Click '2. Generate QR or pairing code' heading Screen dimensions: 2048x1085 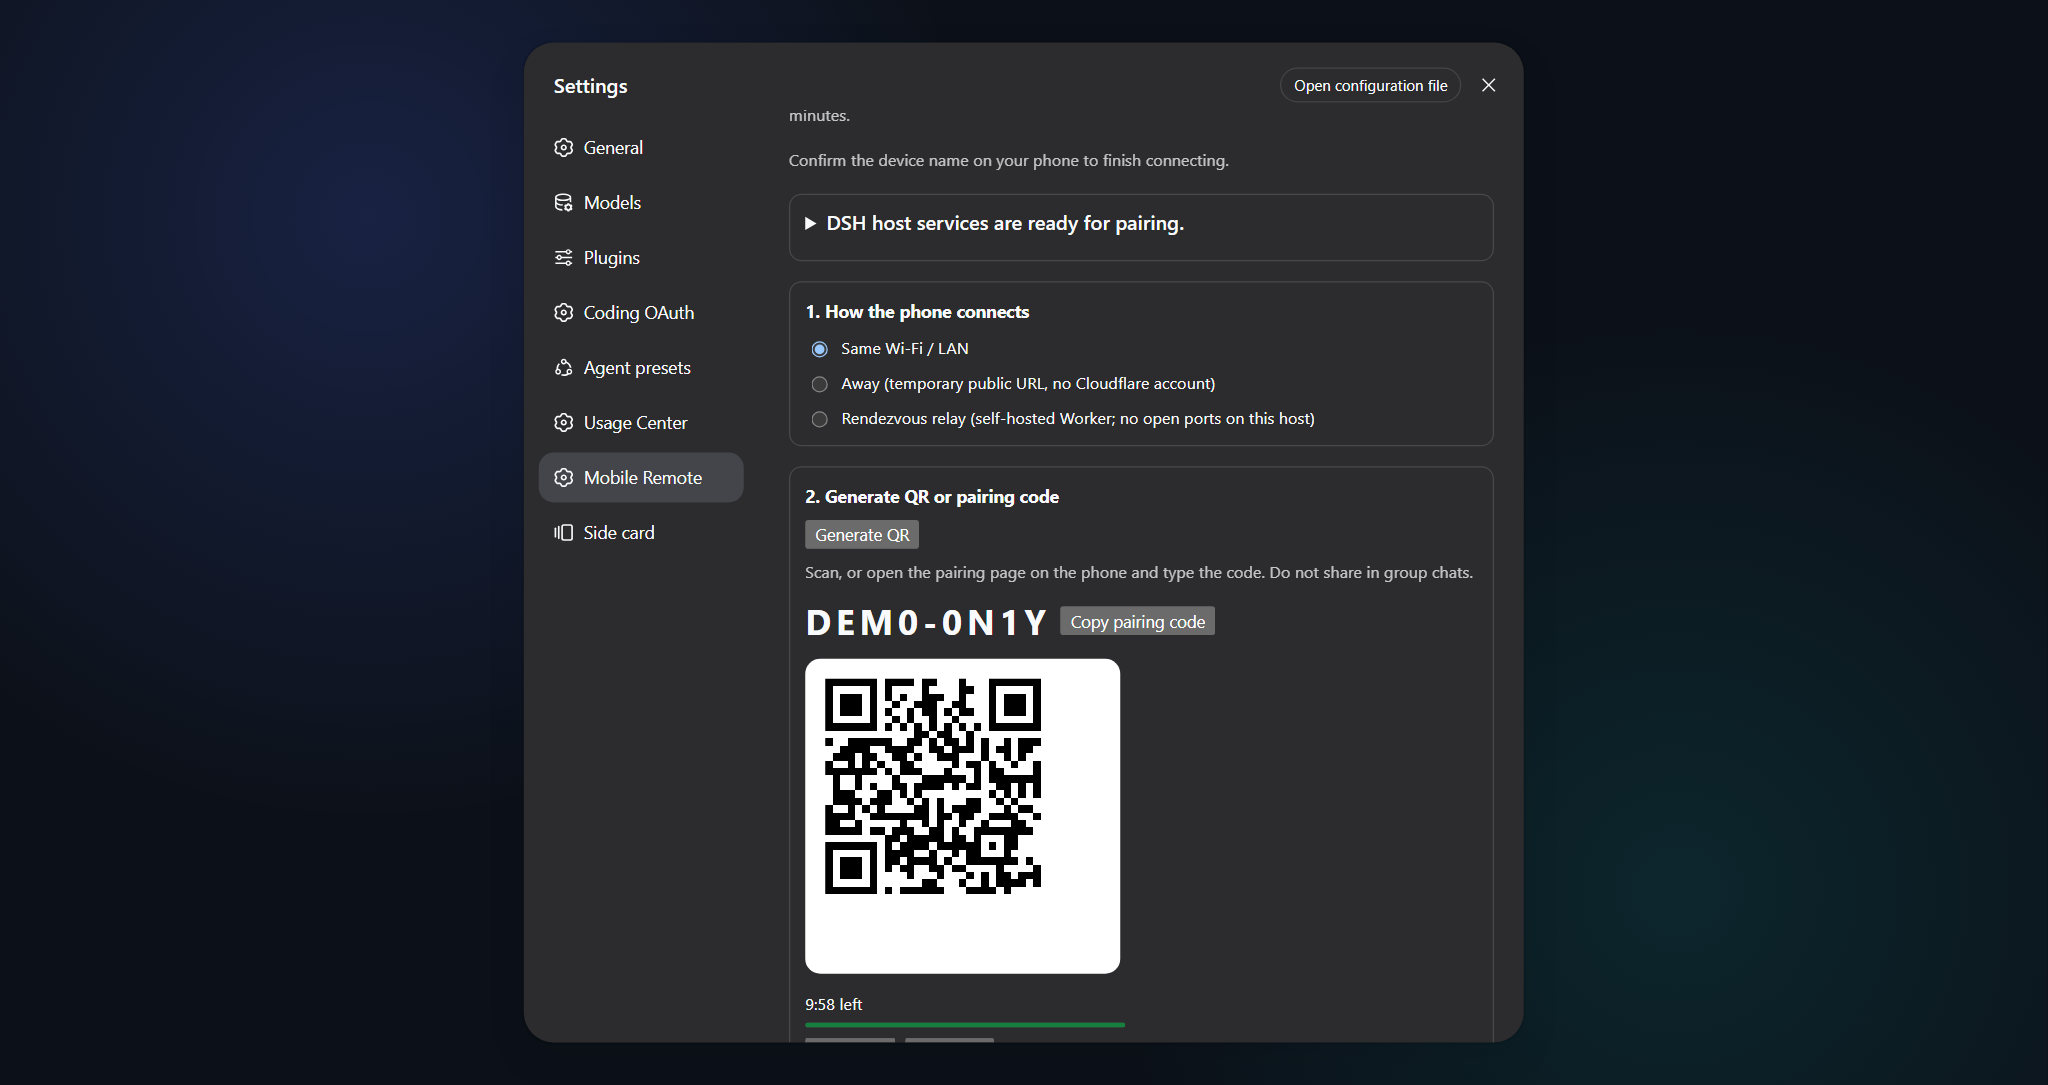point(932,497)
